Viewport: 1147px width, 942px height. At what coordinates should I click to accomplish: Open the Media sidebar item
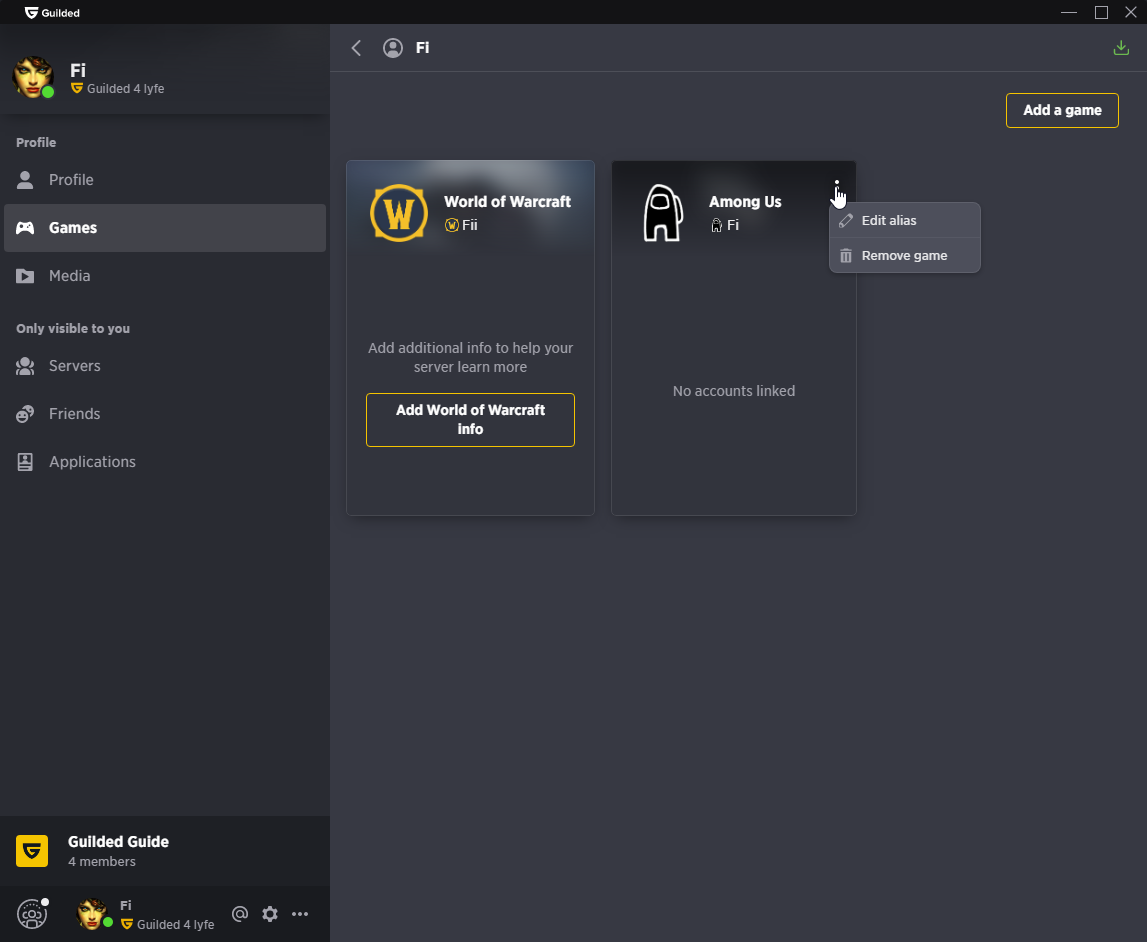(x=165, y=276)
